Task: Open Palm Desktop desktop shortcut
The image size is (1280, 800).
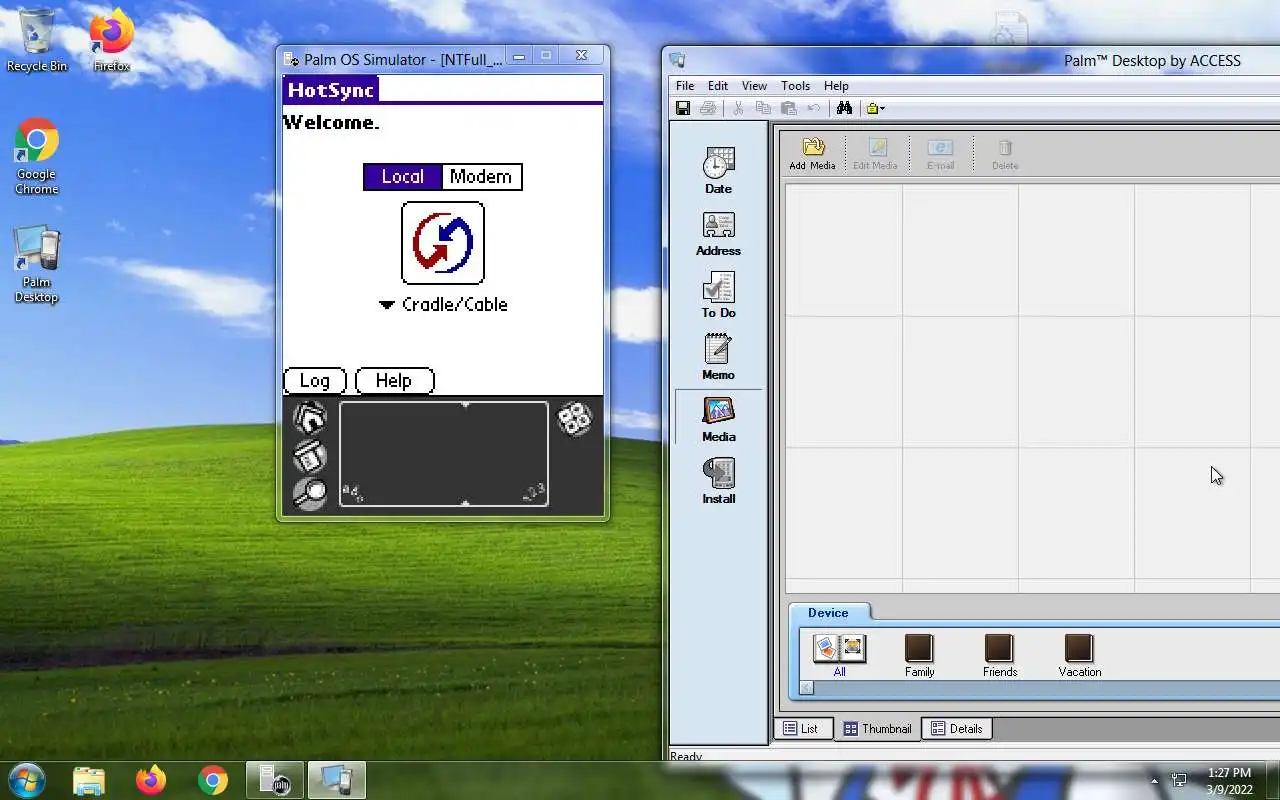Action: tap(37, 264)
